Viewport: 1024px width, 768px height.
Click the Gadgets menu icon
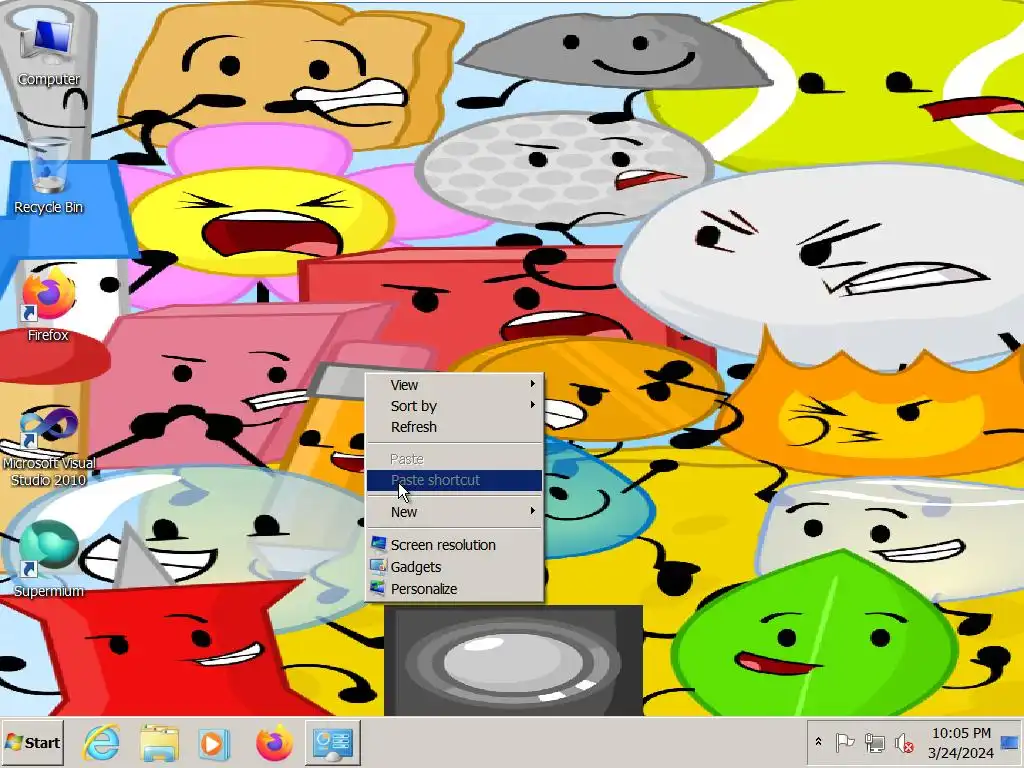click(x=378, y=566)
